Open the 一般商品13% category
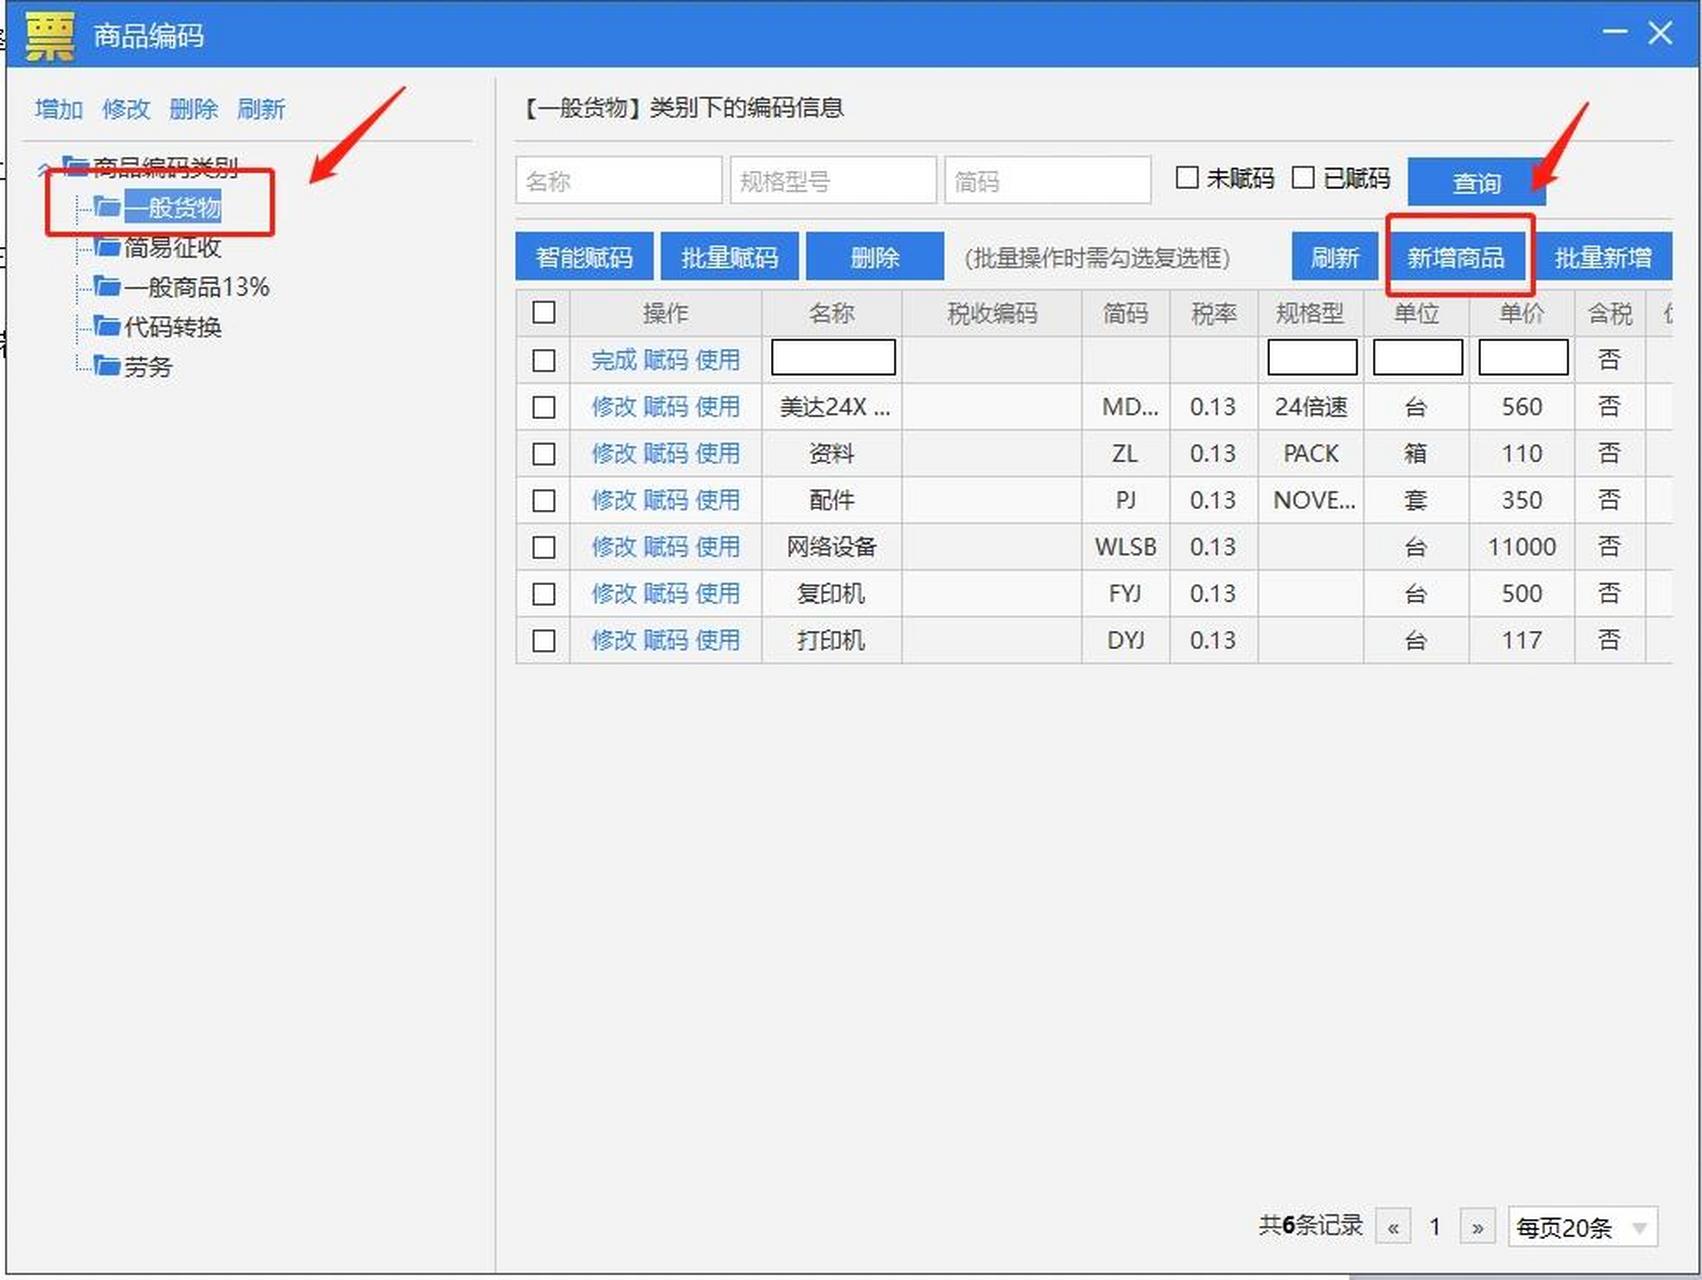The height and width of the screenshot is (1280, 1702). point(196,287)
